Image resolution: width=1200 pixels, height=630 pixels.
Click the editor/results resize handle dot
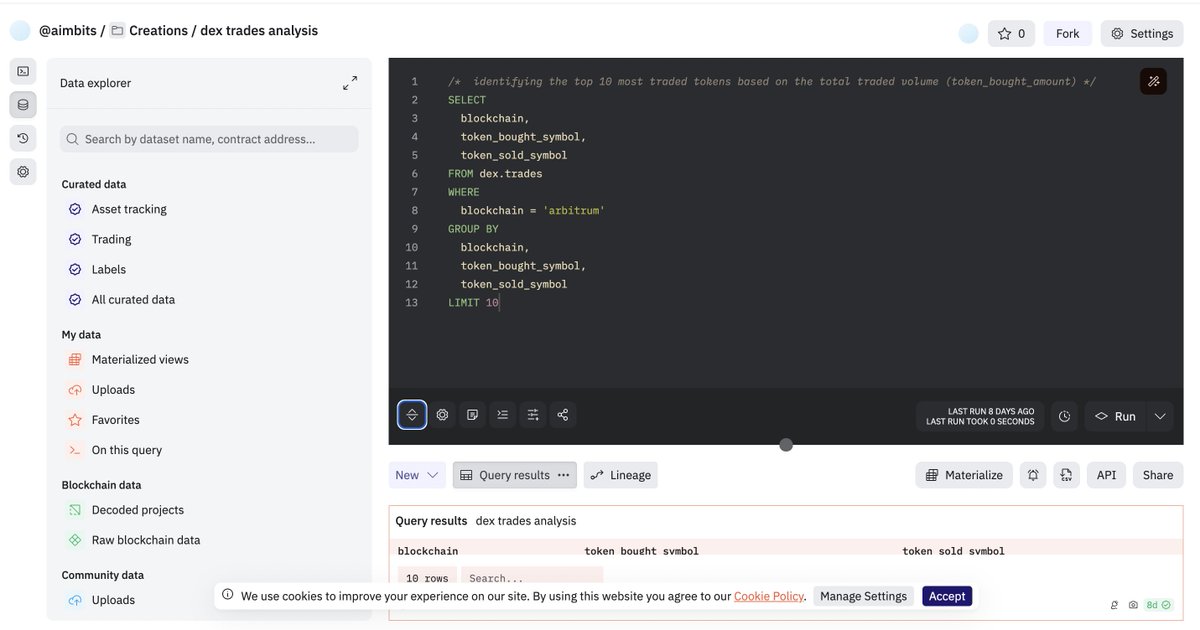pyautogui.click(x=786, y=445)
